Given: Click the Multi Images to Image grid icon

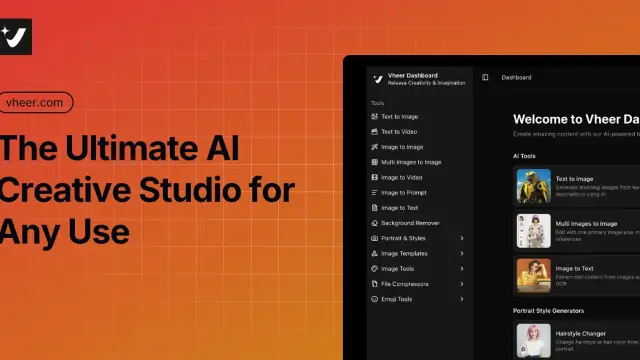Looking at the screenshot, I should point(374,162).
